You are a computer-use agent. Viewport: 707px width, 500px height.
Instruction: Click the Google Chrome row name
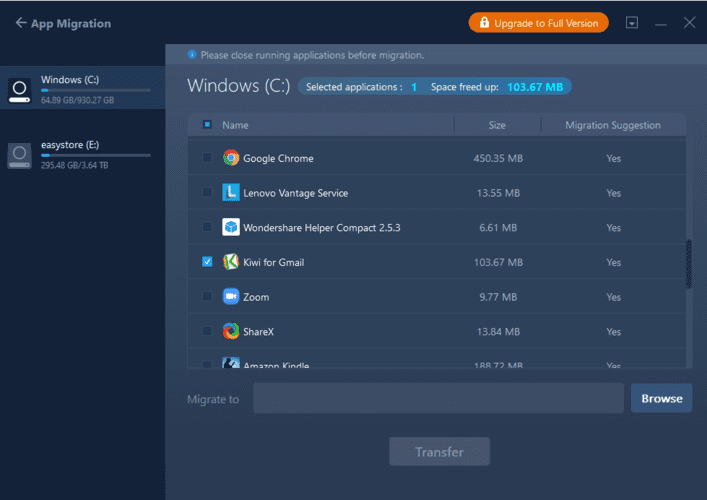[x=278, y=158]
